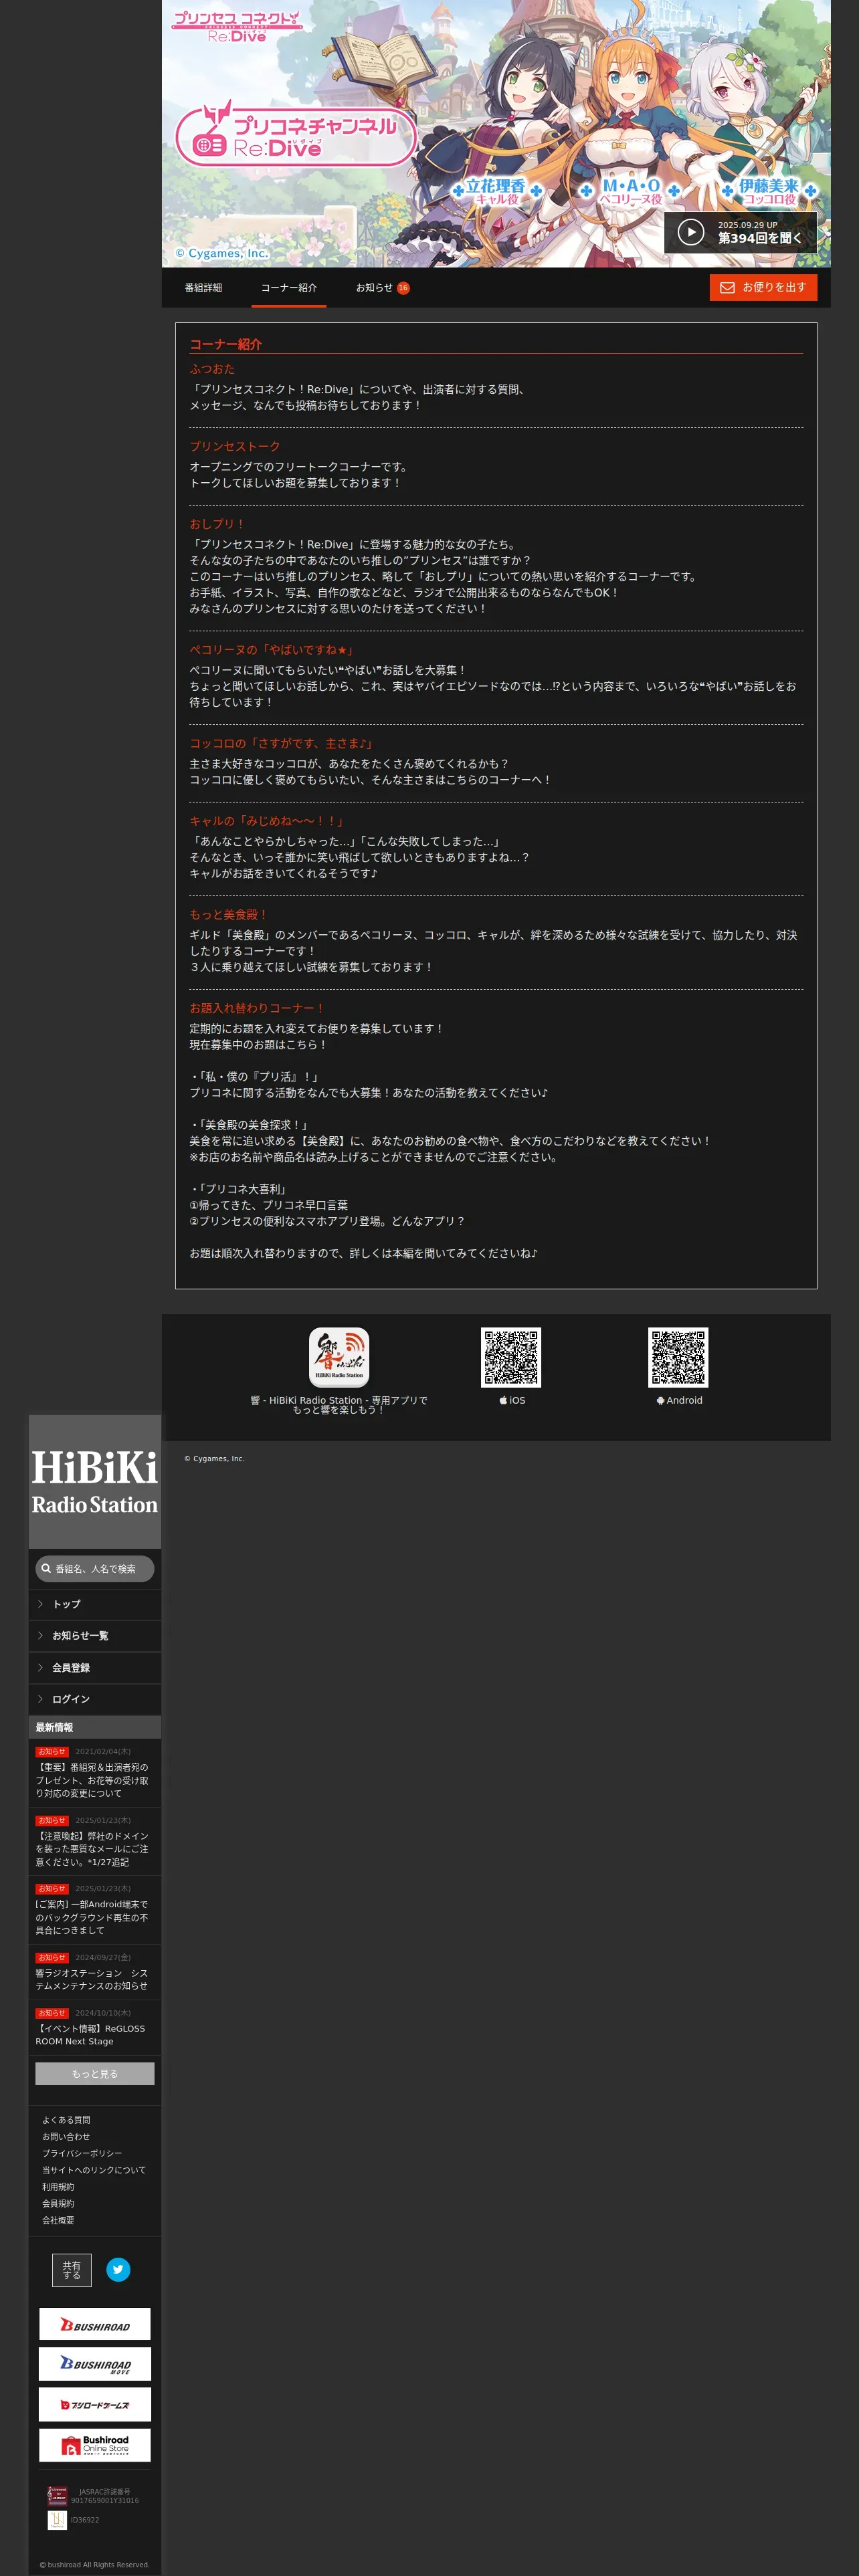
Task: Click the もっと見る button
Action: click(x=95, y=2074)
